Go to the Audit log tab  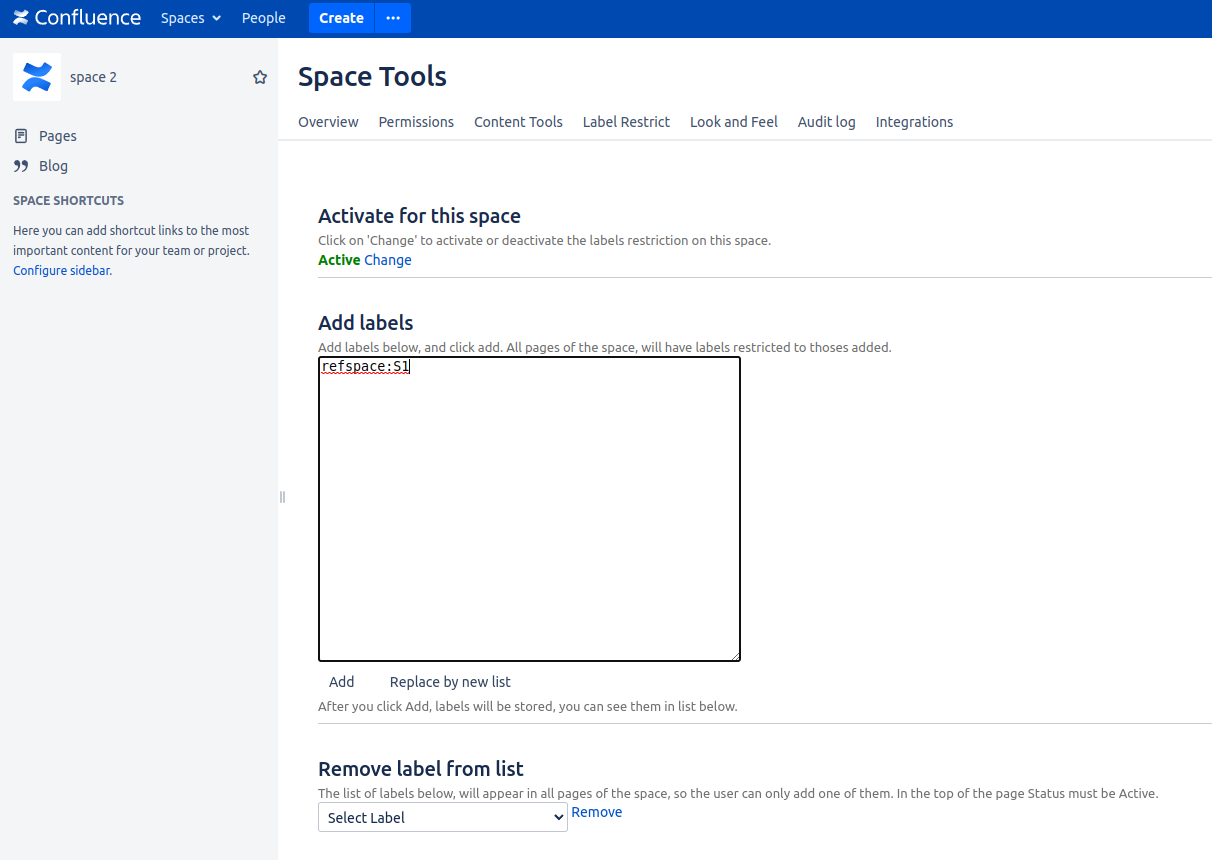pyautogui.click(x=826, y=122)
